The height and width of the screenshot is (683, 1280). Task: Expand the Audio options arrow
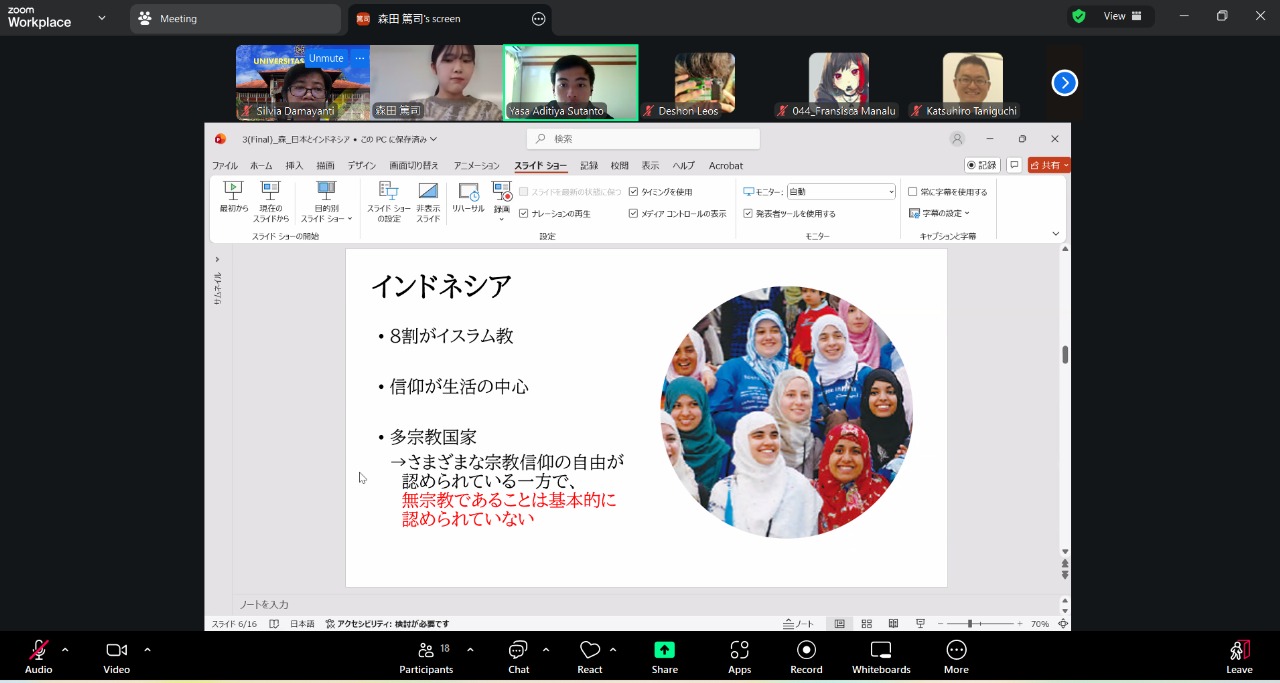tap(65, 650)
